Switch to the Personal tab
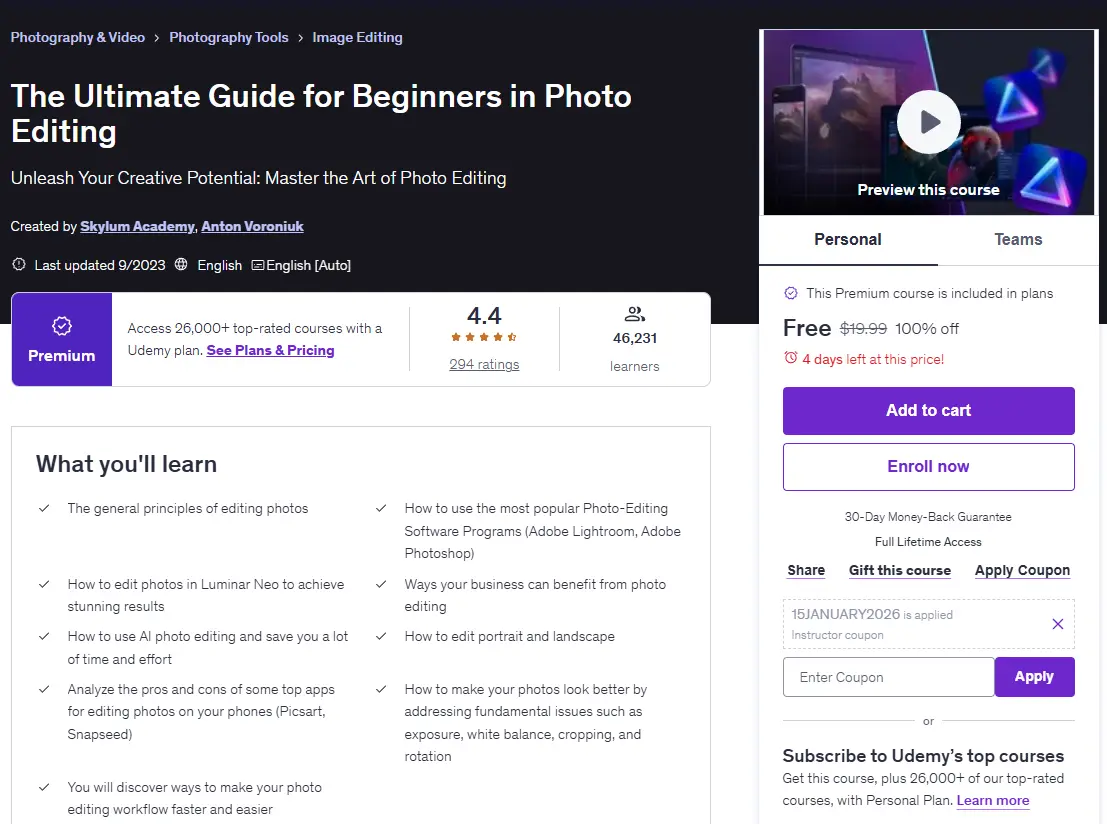Image resolution: width=1107 pixels, height=824 pixels. pos(848,239)
